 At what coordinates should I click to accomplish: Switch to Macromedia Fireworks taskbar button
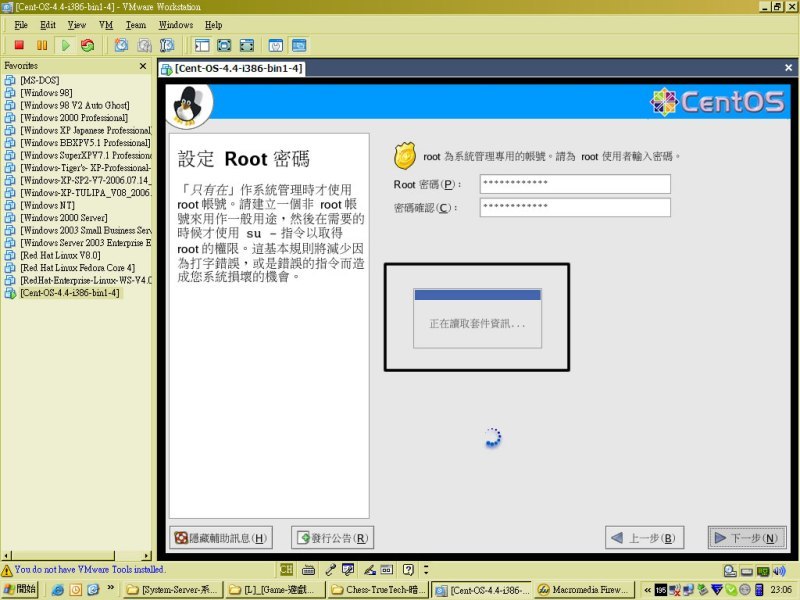(584, 590)
